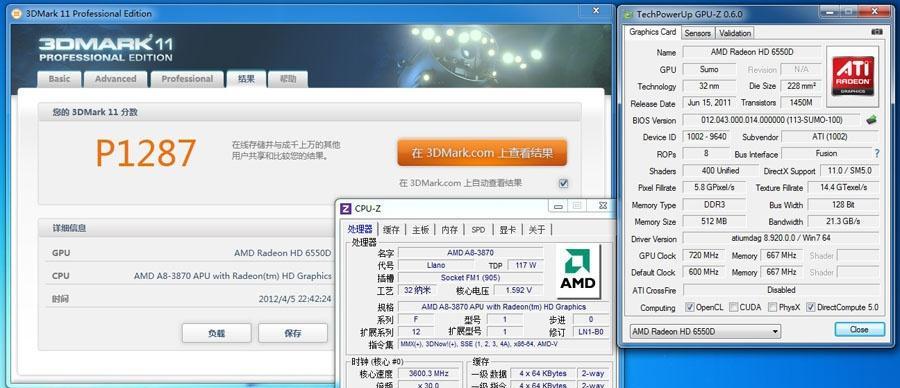The width and height of the screenshot is (900, 388).
Task: Click the GPU-Z screenshot camera icon
Action: (x=876, y=32)
